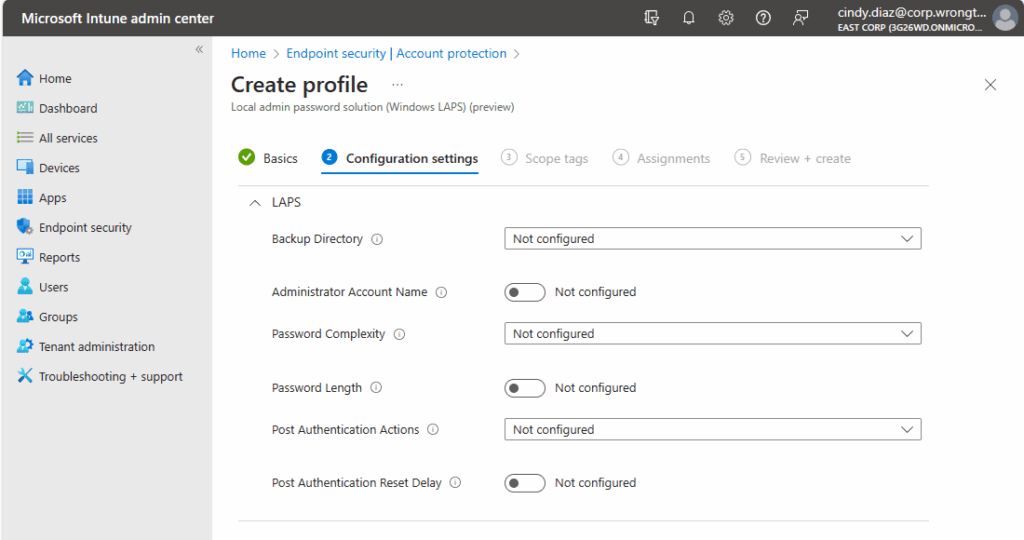Click the info icon beside Password Length
This screenshot has height=540, width=1024.
click(376, 388)
